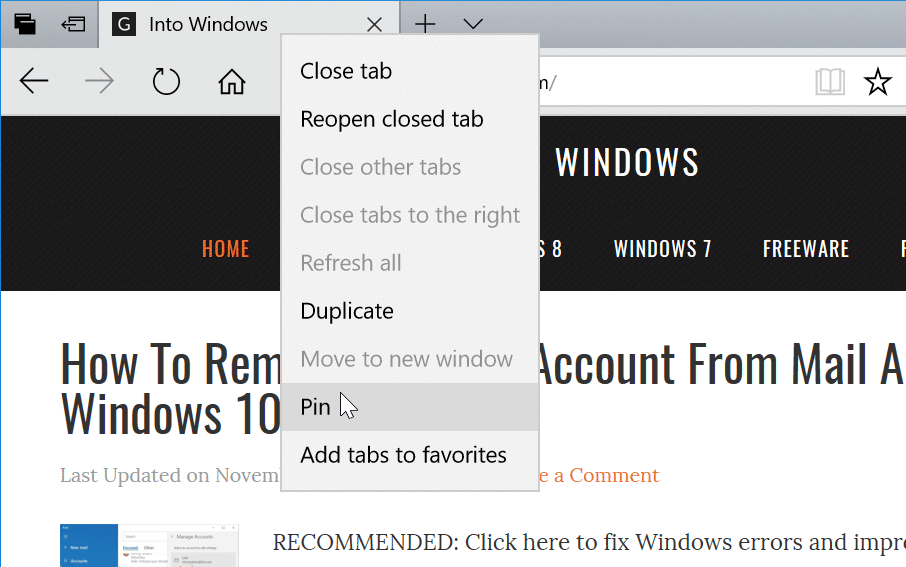Open the tabs you've set aside icon
906x567 pixels.
25,24
